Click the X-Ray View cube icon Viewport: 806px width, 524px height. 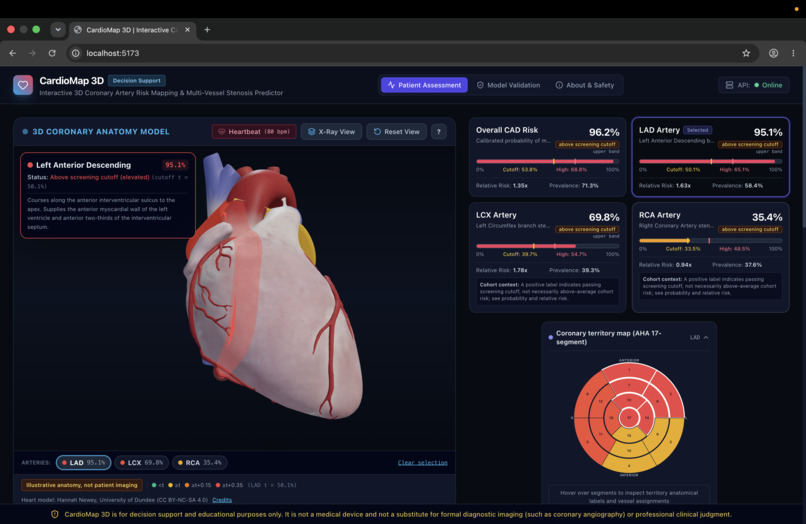(311, 132)
